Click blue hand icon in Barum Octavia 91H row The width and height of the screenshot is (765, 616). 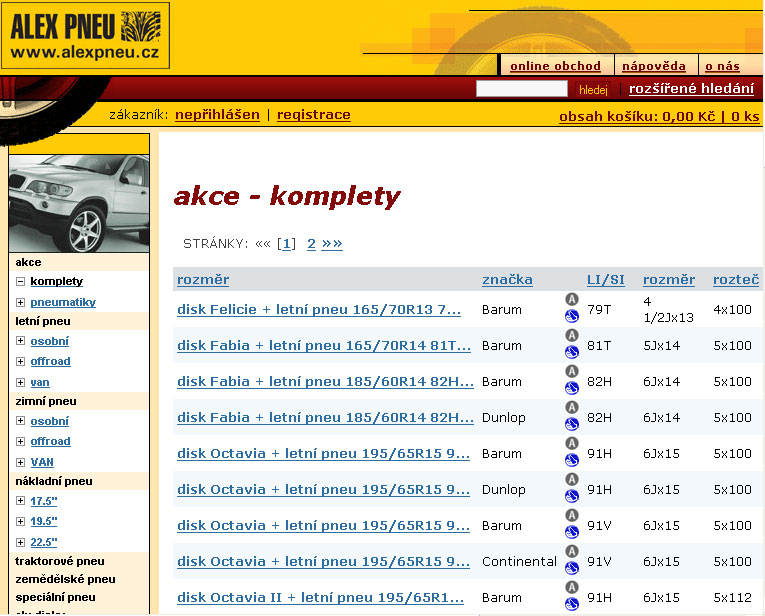(x=572, y=460)
